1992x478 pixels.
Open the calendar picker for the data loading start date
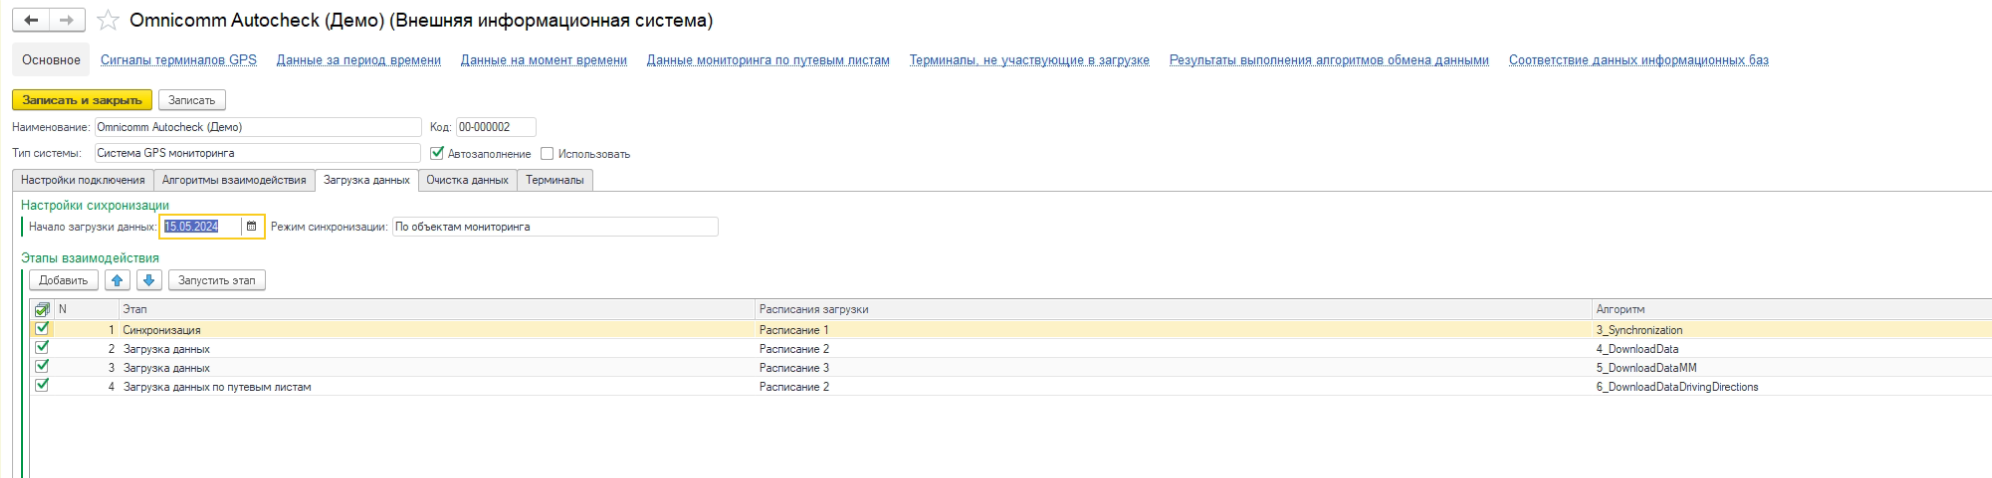[x=251, y=227]
